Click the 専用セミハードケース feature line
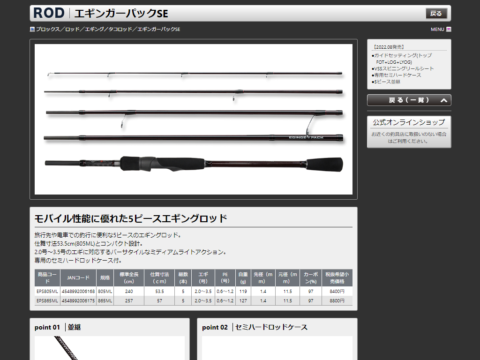480x360 pixels. 396,75
